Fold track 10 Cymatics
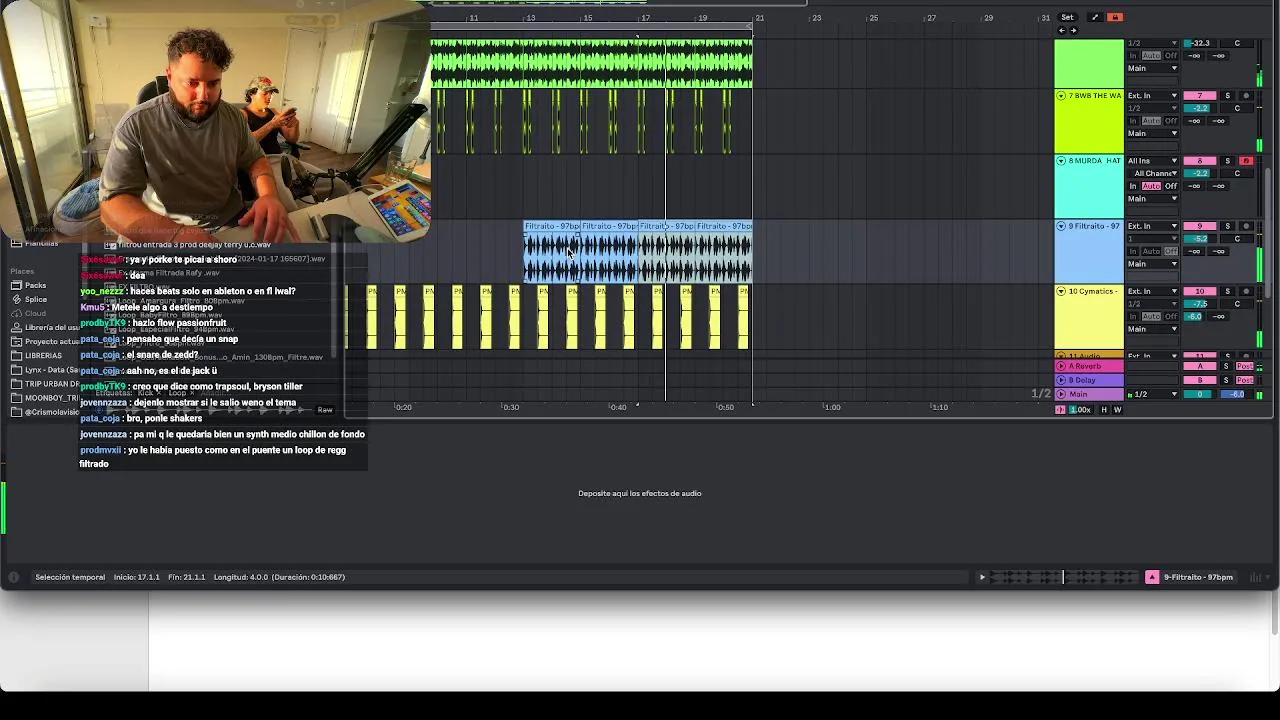This screenshot has width=1280, height=720. point(1061,291)
